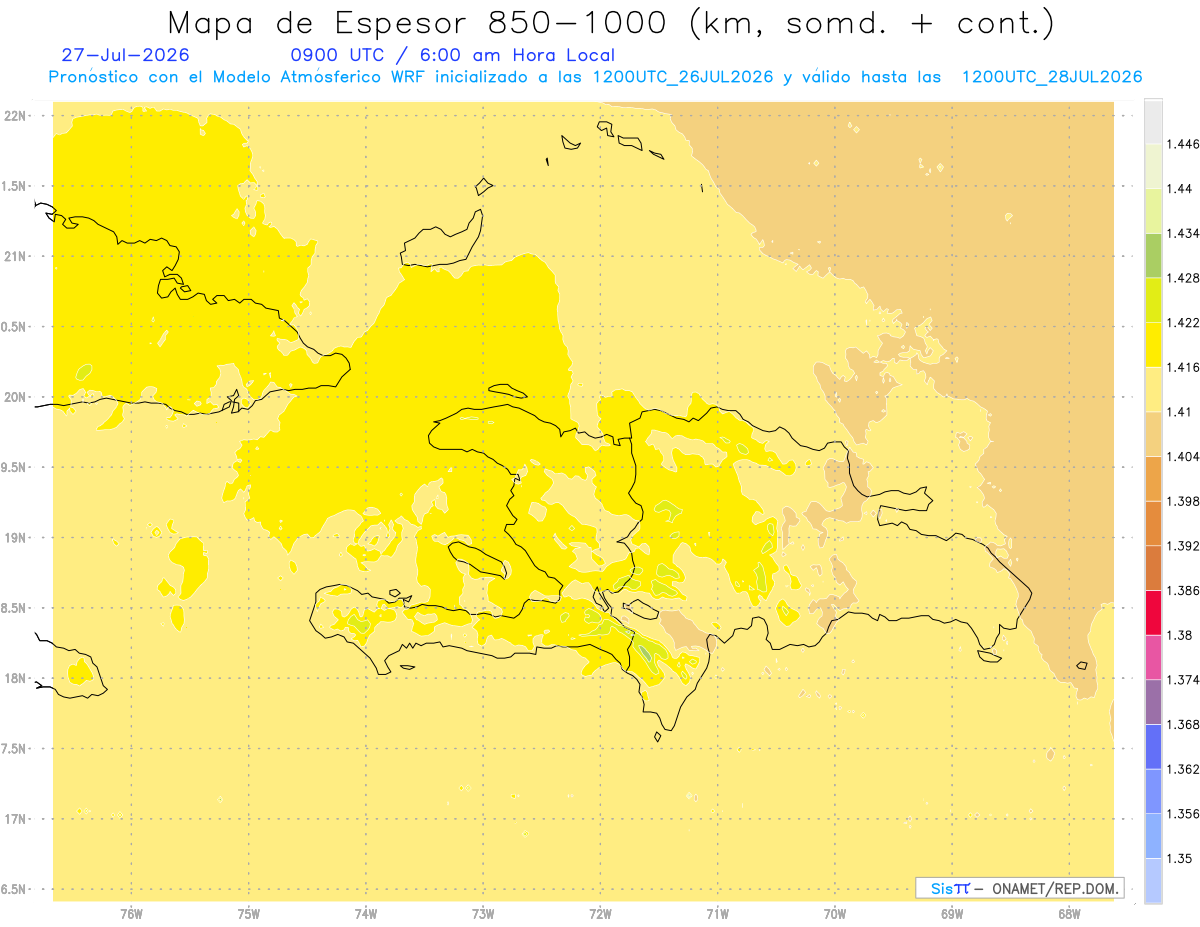Click the legend value '1.416'
Image resolution: width=1200 pixels, height=927 pixels.
tap(1183, 367)
